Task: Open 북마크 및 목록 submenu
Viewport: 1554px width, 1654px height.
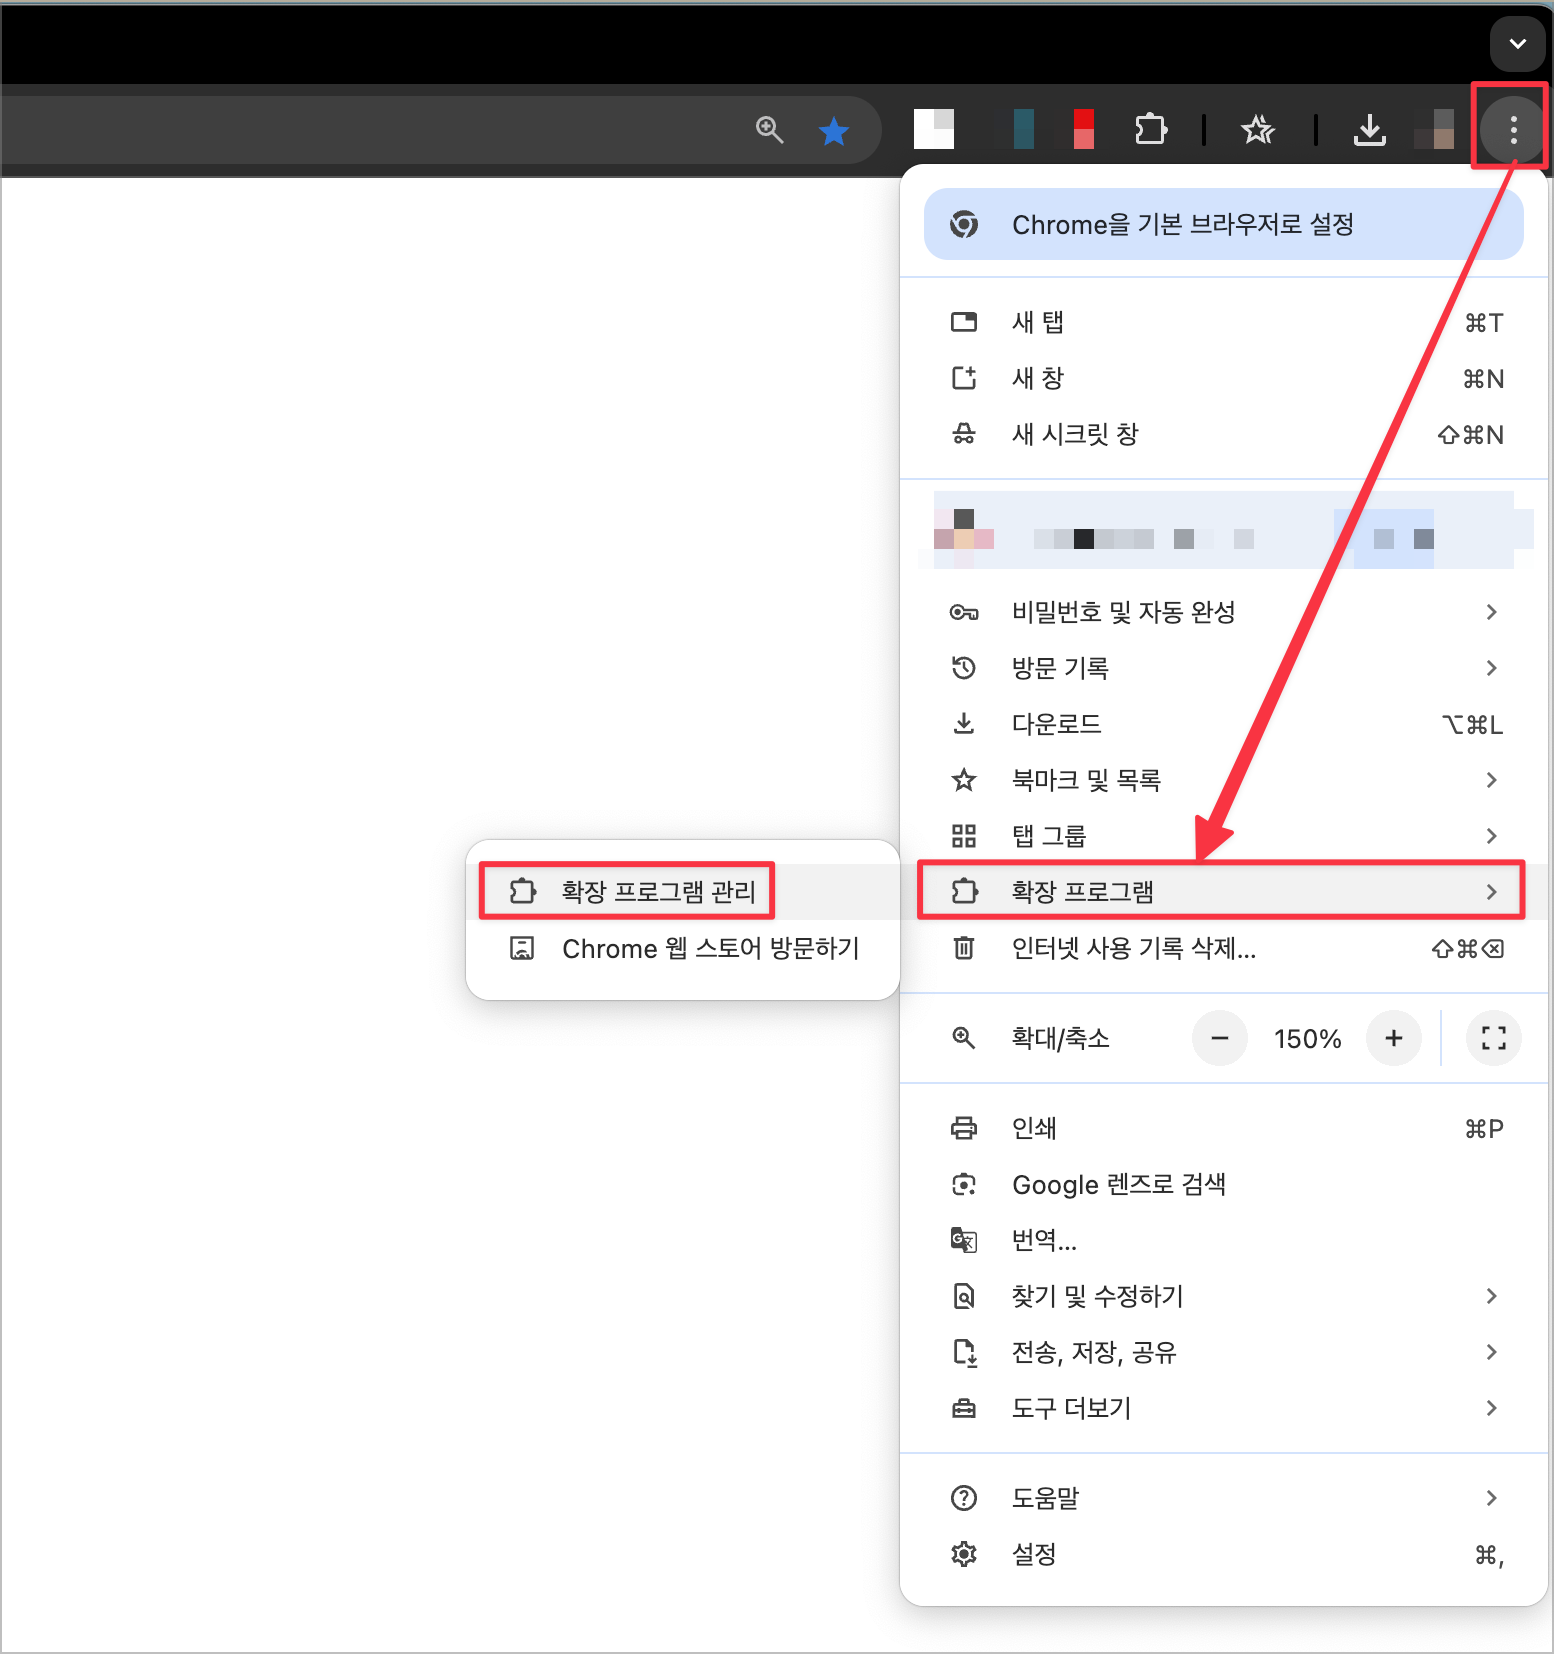Action: pos(1223,780)
